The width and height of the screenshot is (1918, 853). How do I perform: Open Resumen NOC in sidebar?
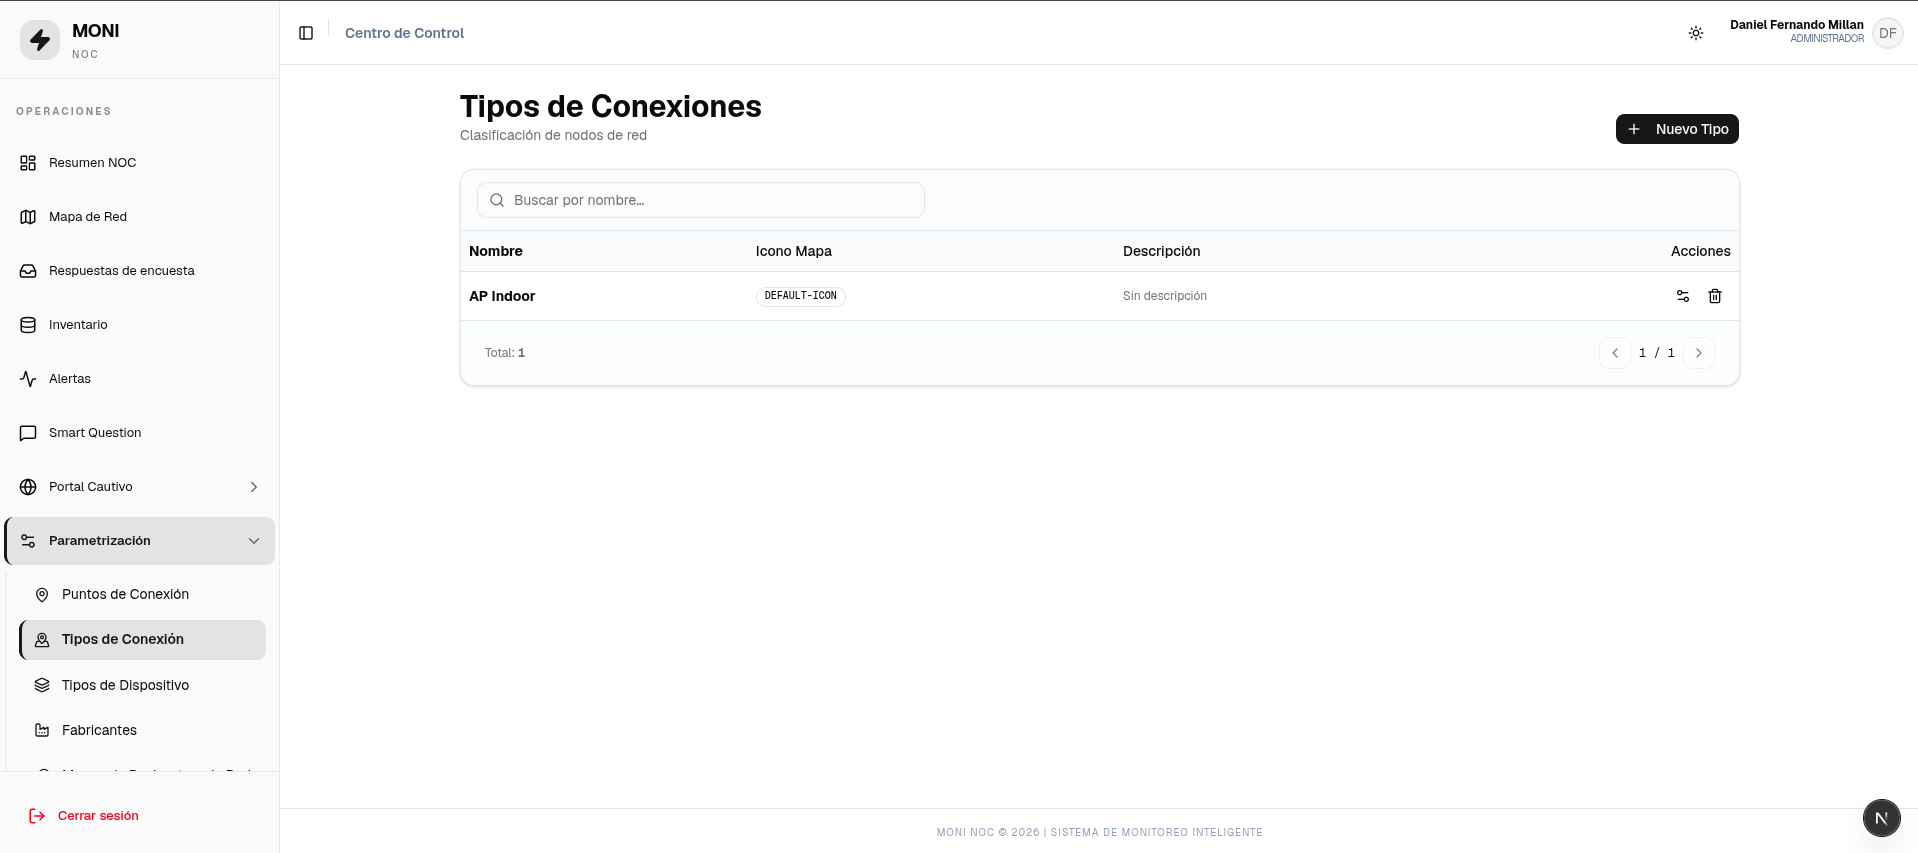point(139,163)
